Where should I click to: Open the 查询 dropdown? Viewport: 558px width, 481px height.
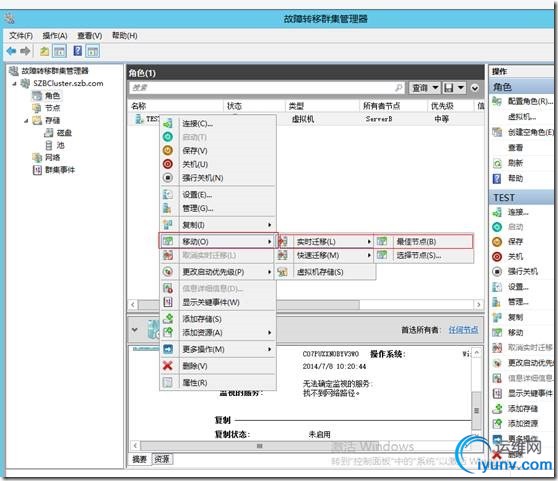425,88
